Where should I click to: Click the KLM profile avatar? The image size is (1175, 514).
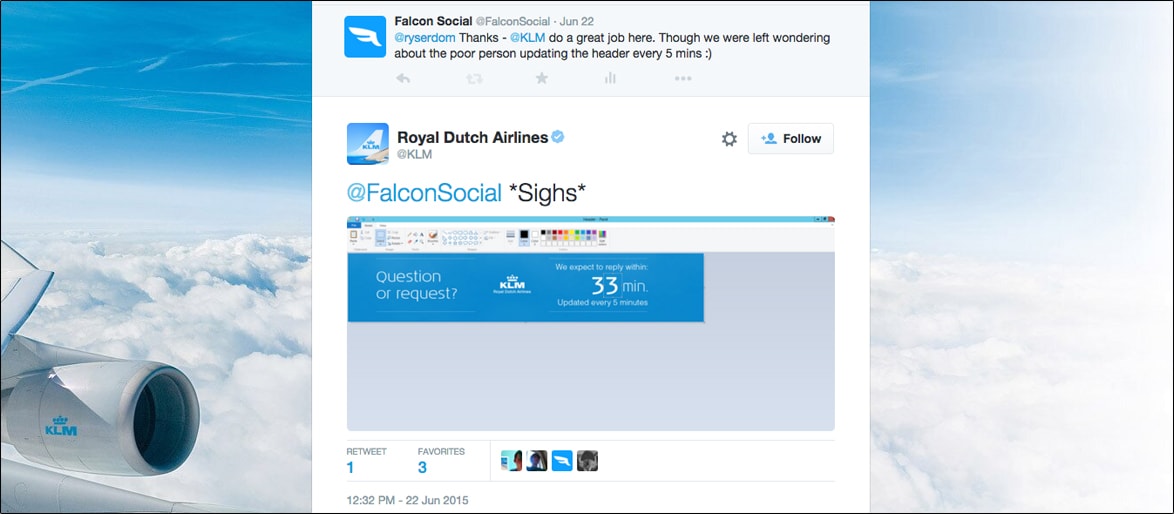[x=367, y=143]
